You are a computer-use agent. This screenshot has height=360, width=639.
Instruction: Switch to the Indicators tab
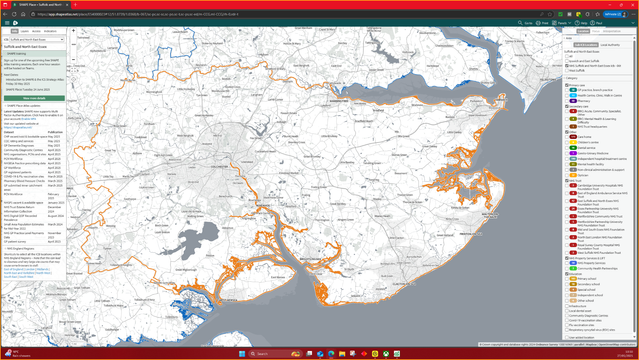[50, 31]
